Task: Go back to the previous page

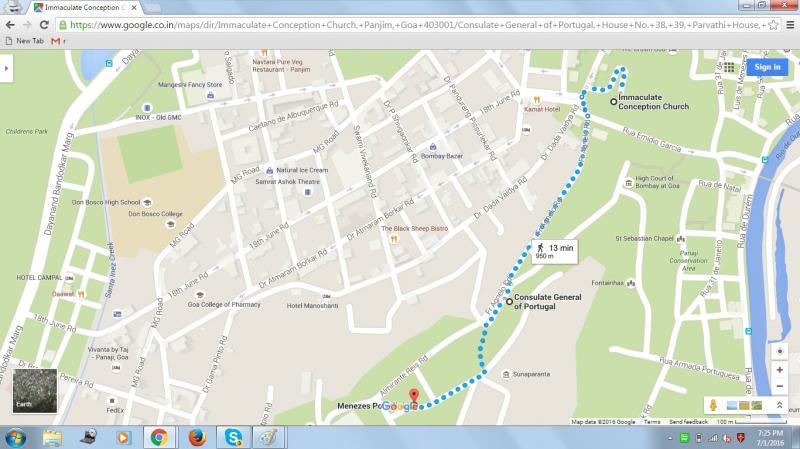Action: (9, 24)
